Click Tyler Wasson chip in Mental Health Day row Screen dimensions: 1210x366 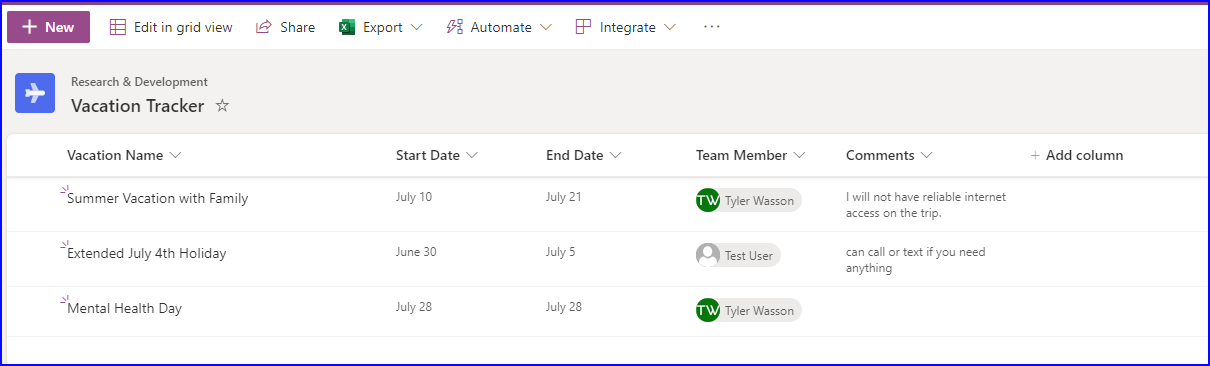coord(748,310)
